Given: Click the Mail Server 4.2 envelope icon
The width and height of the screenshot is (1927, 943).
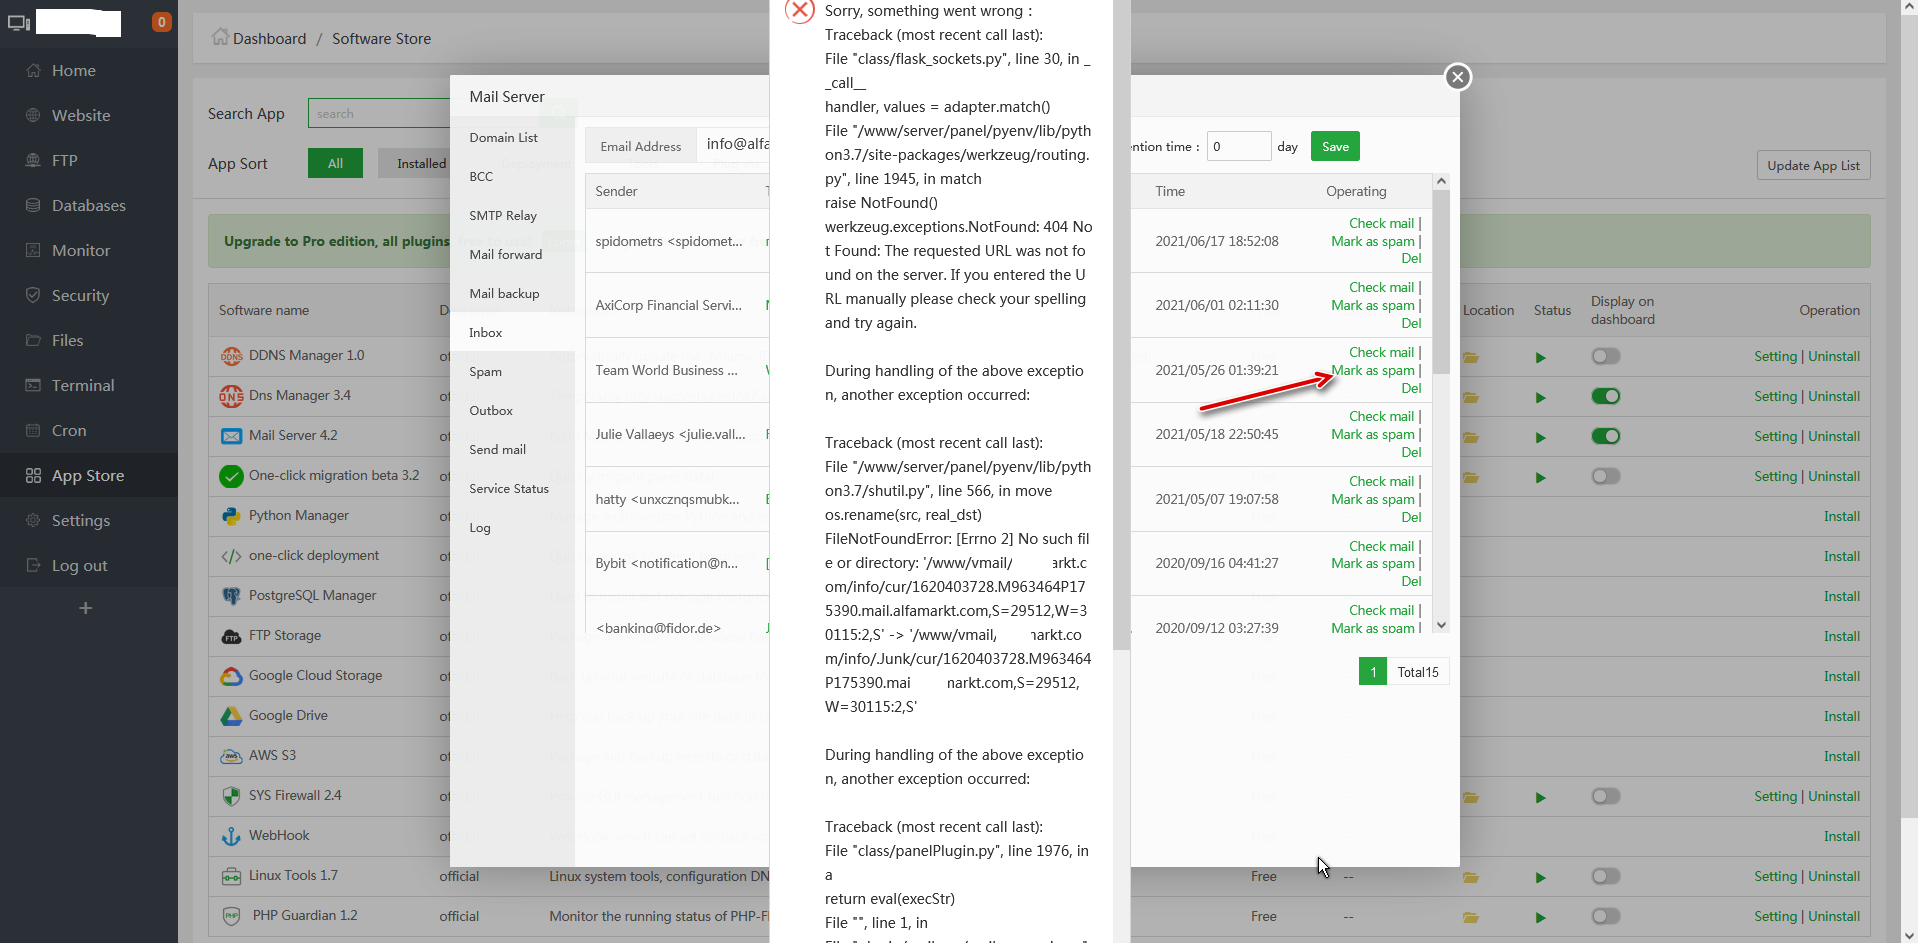Looking at the screenshot, I should pos(231,436).
